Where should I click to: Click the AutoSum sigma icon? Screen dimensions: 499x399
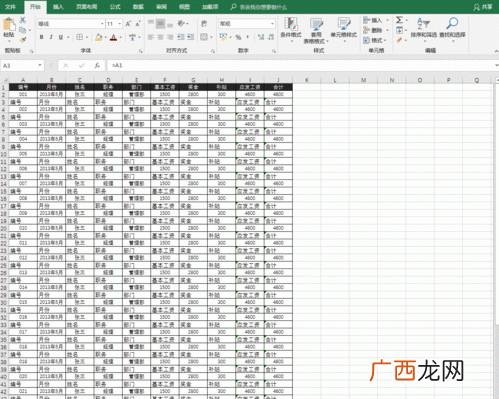click(399, 20)
